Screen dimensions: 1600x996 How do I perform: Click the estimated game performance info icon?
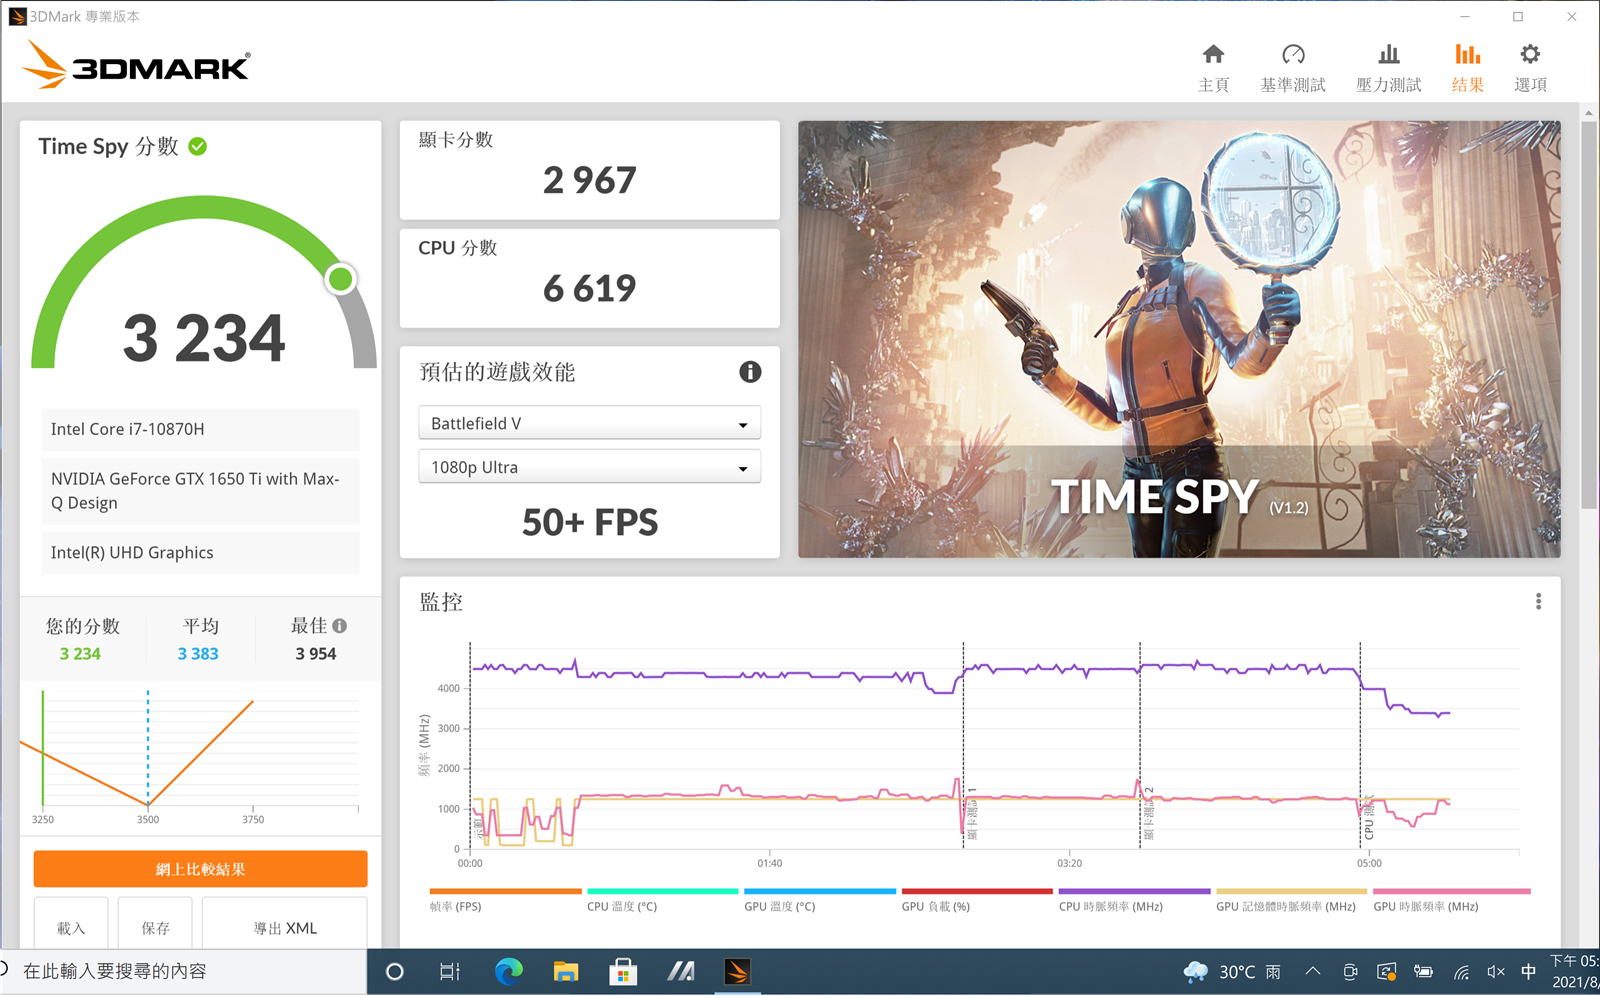(x=750, y=372)
